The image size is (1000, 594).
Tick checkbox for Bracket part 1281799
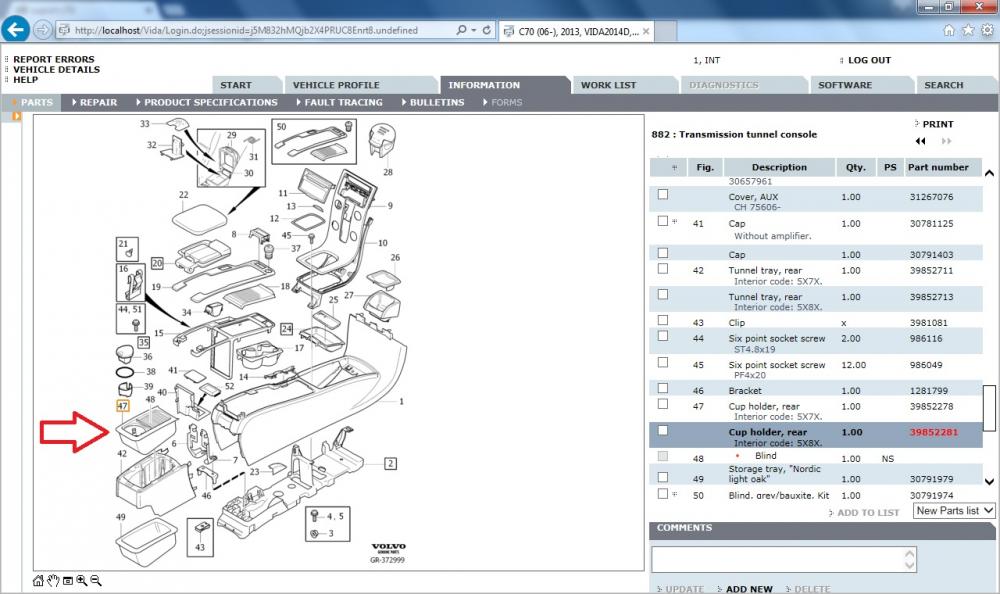point(663,388)
